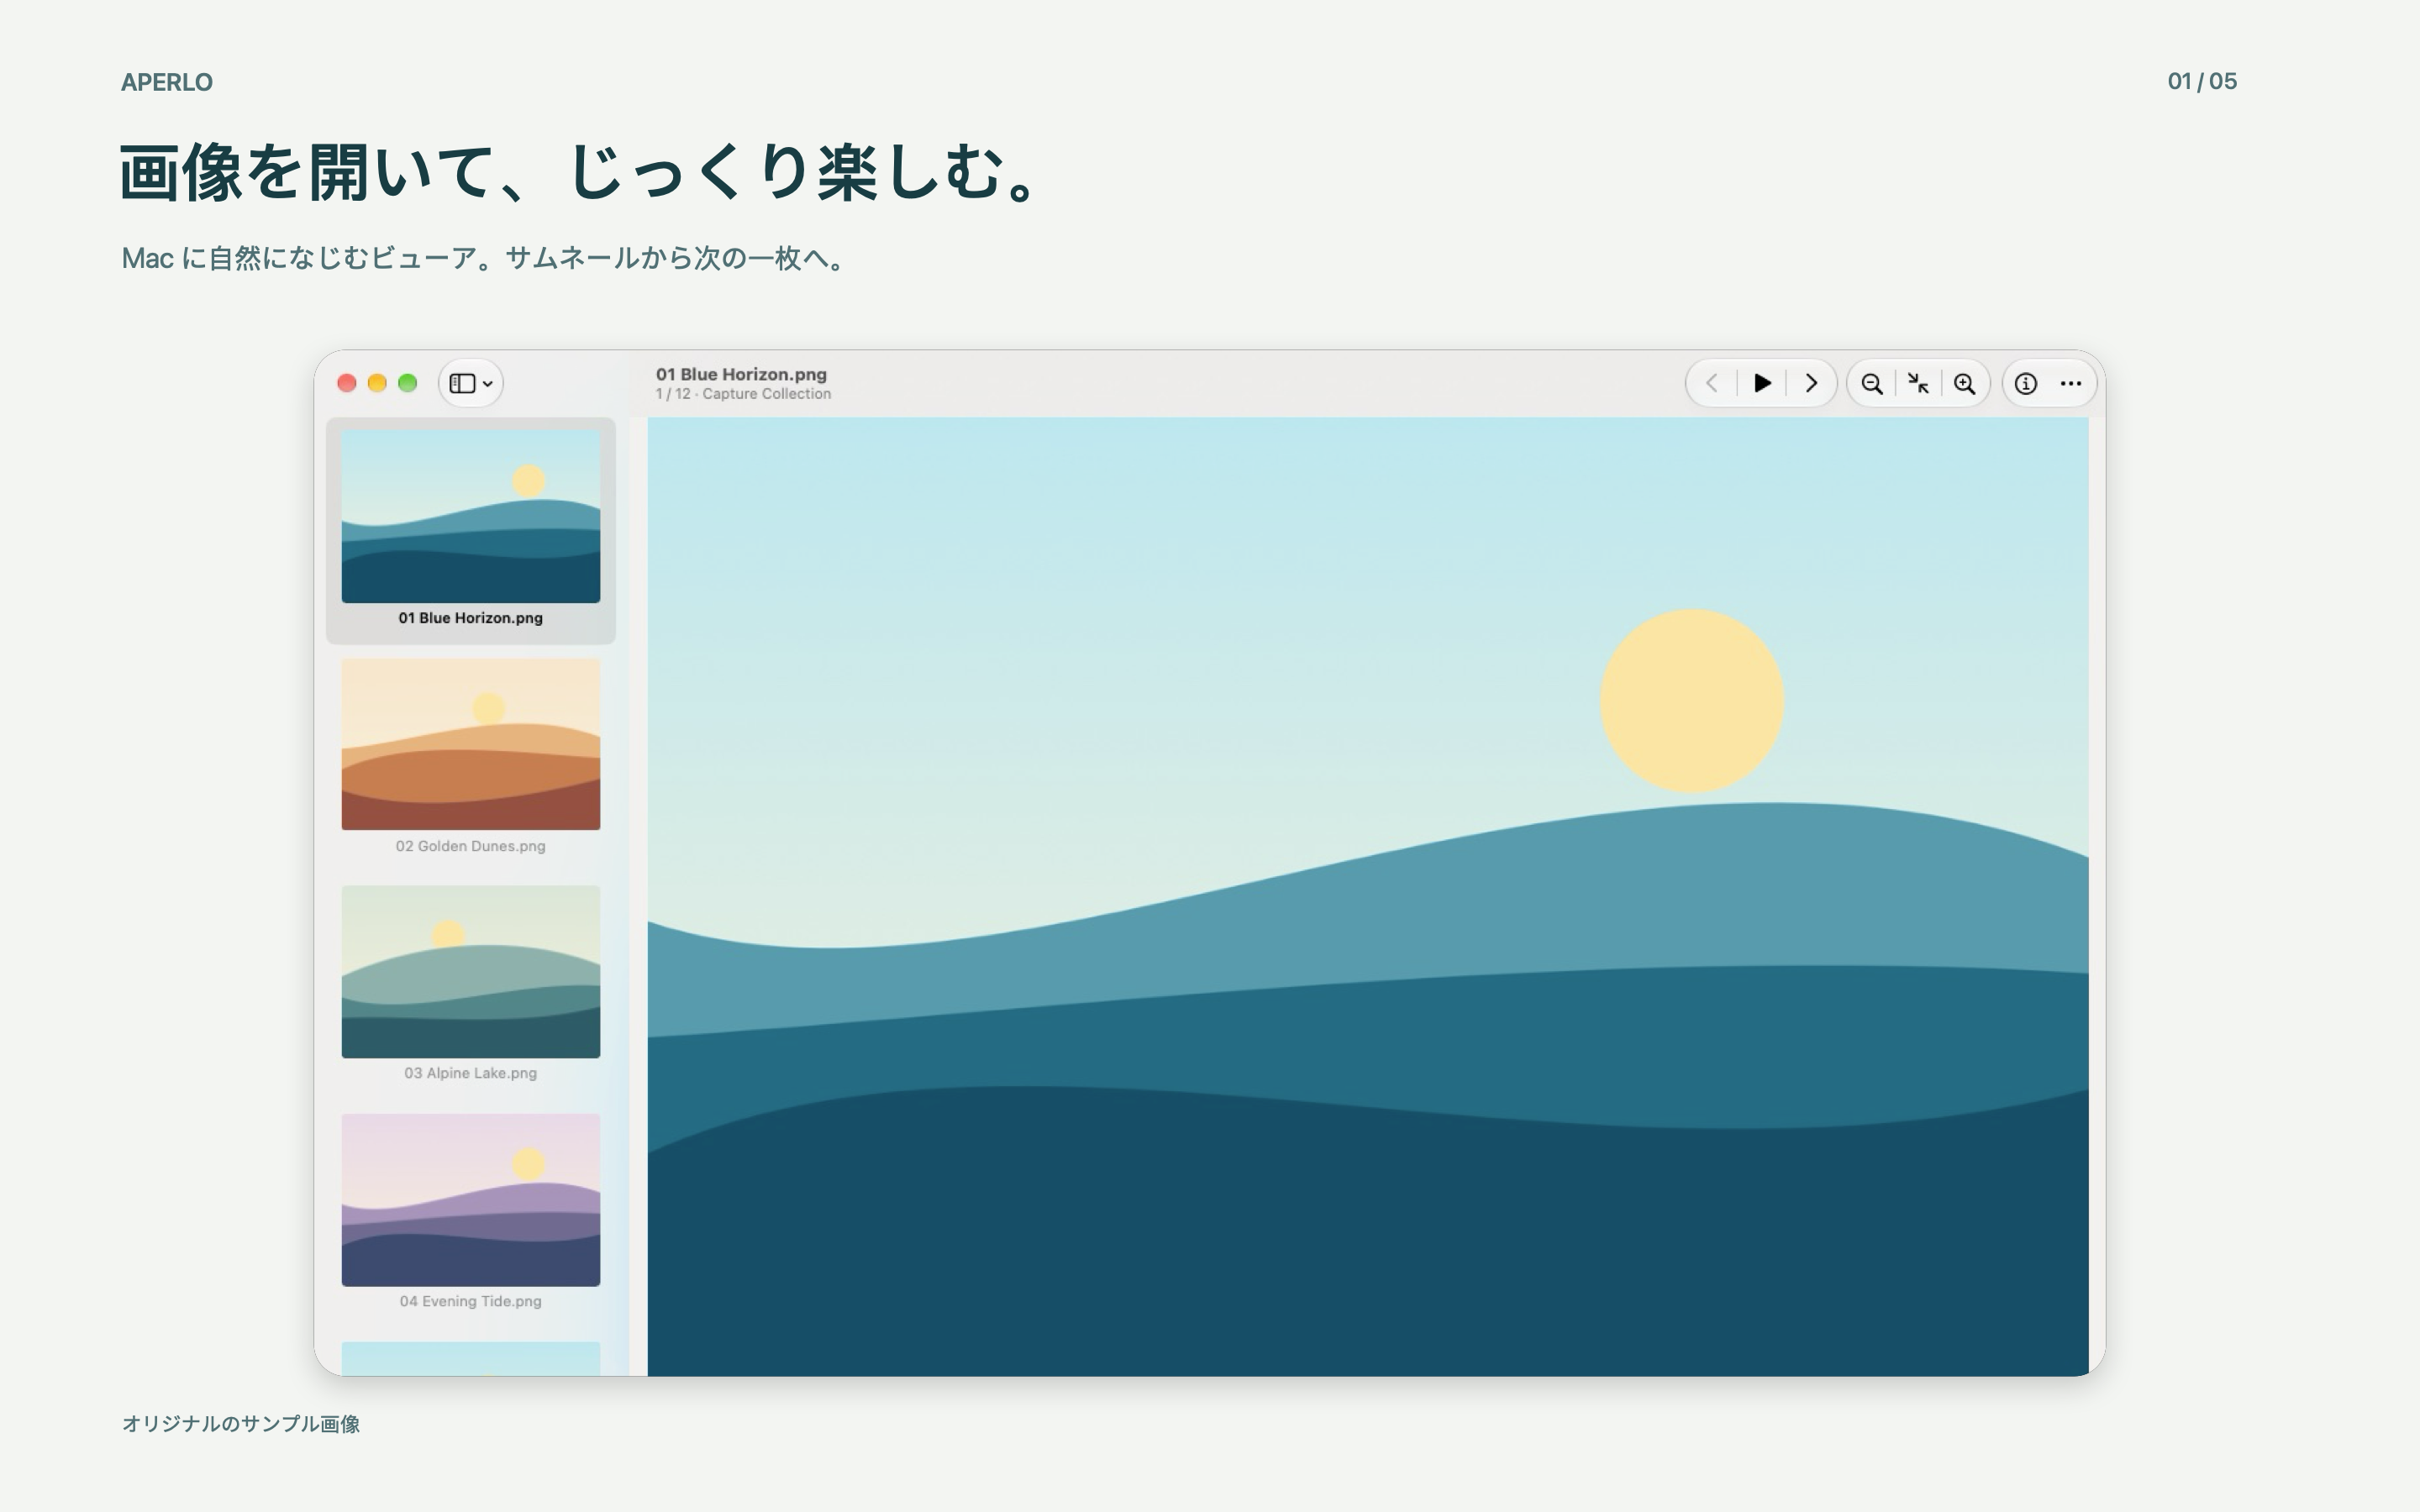This screenshot has width=2420, height=1512.
Task: Click the 04 Evening Tide.png label
Action: 471,1301
